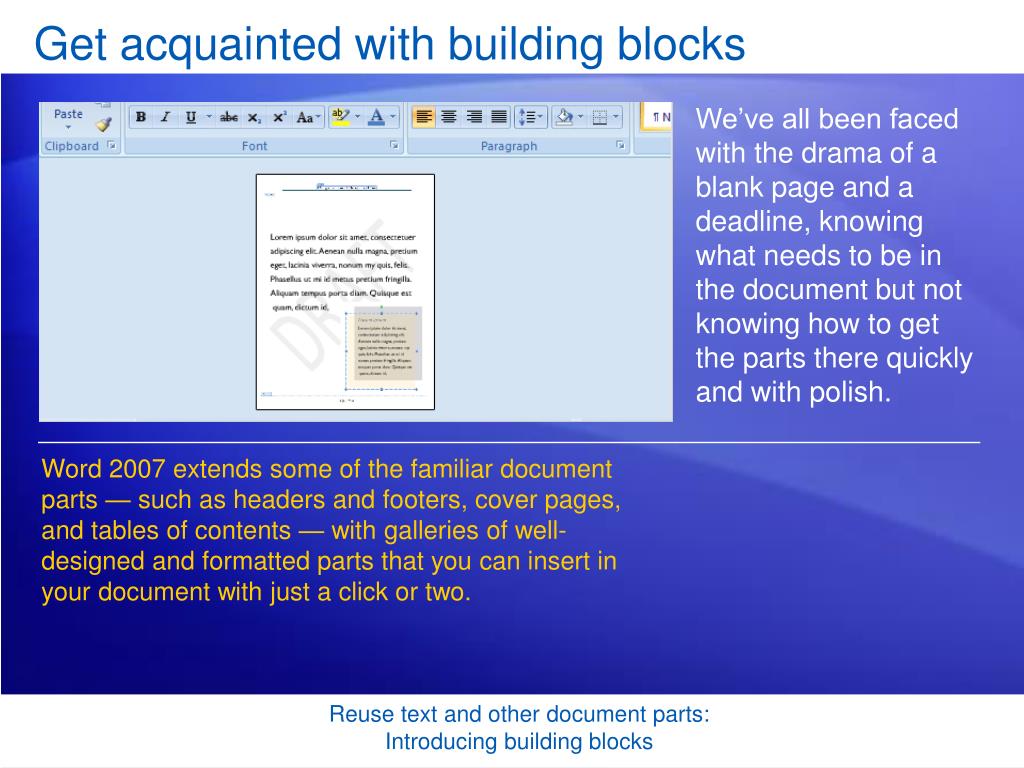
Task: Open the Paste options dropdown arrow
Action: coord(68,127)
